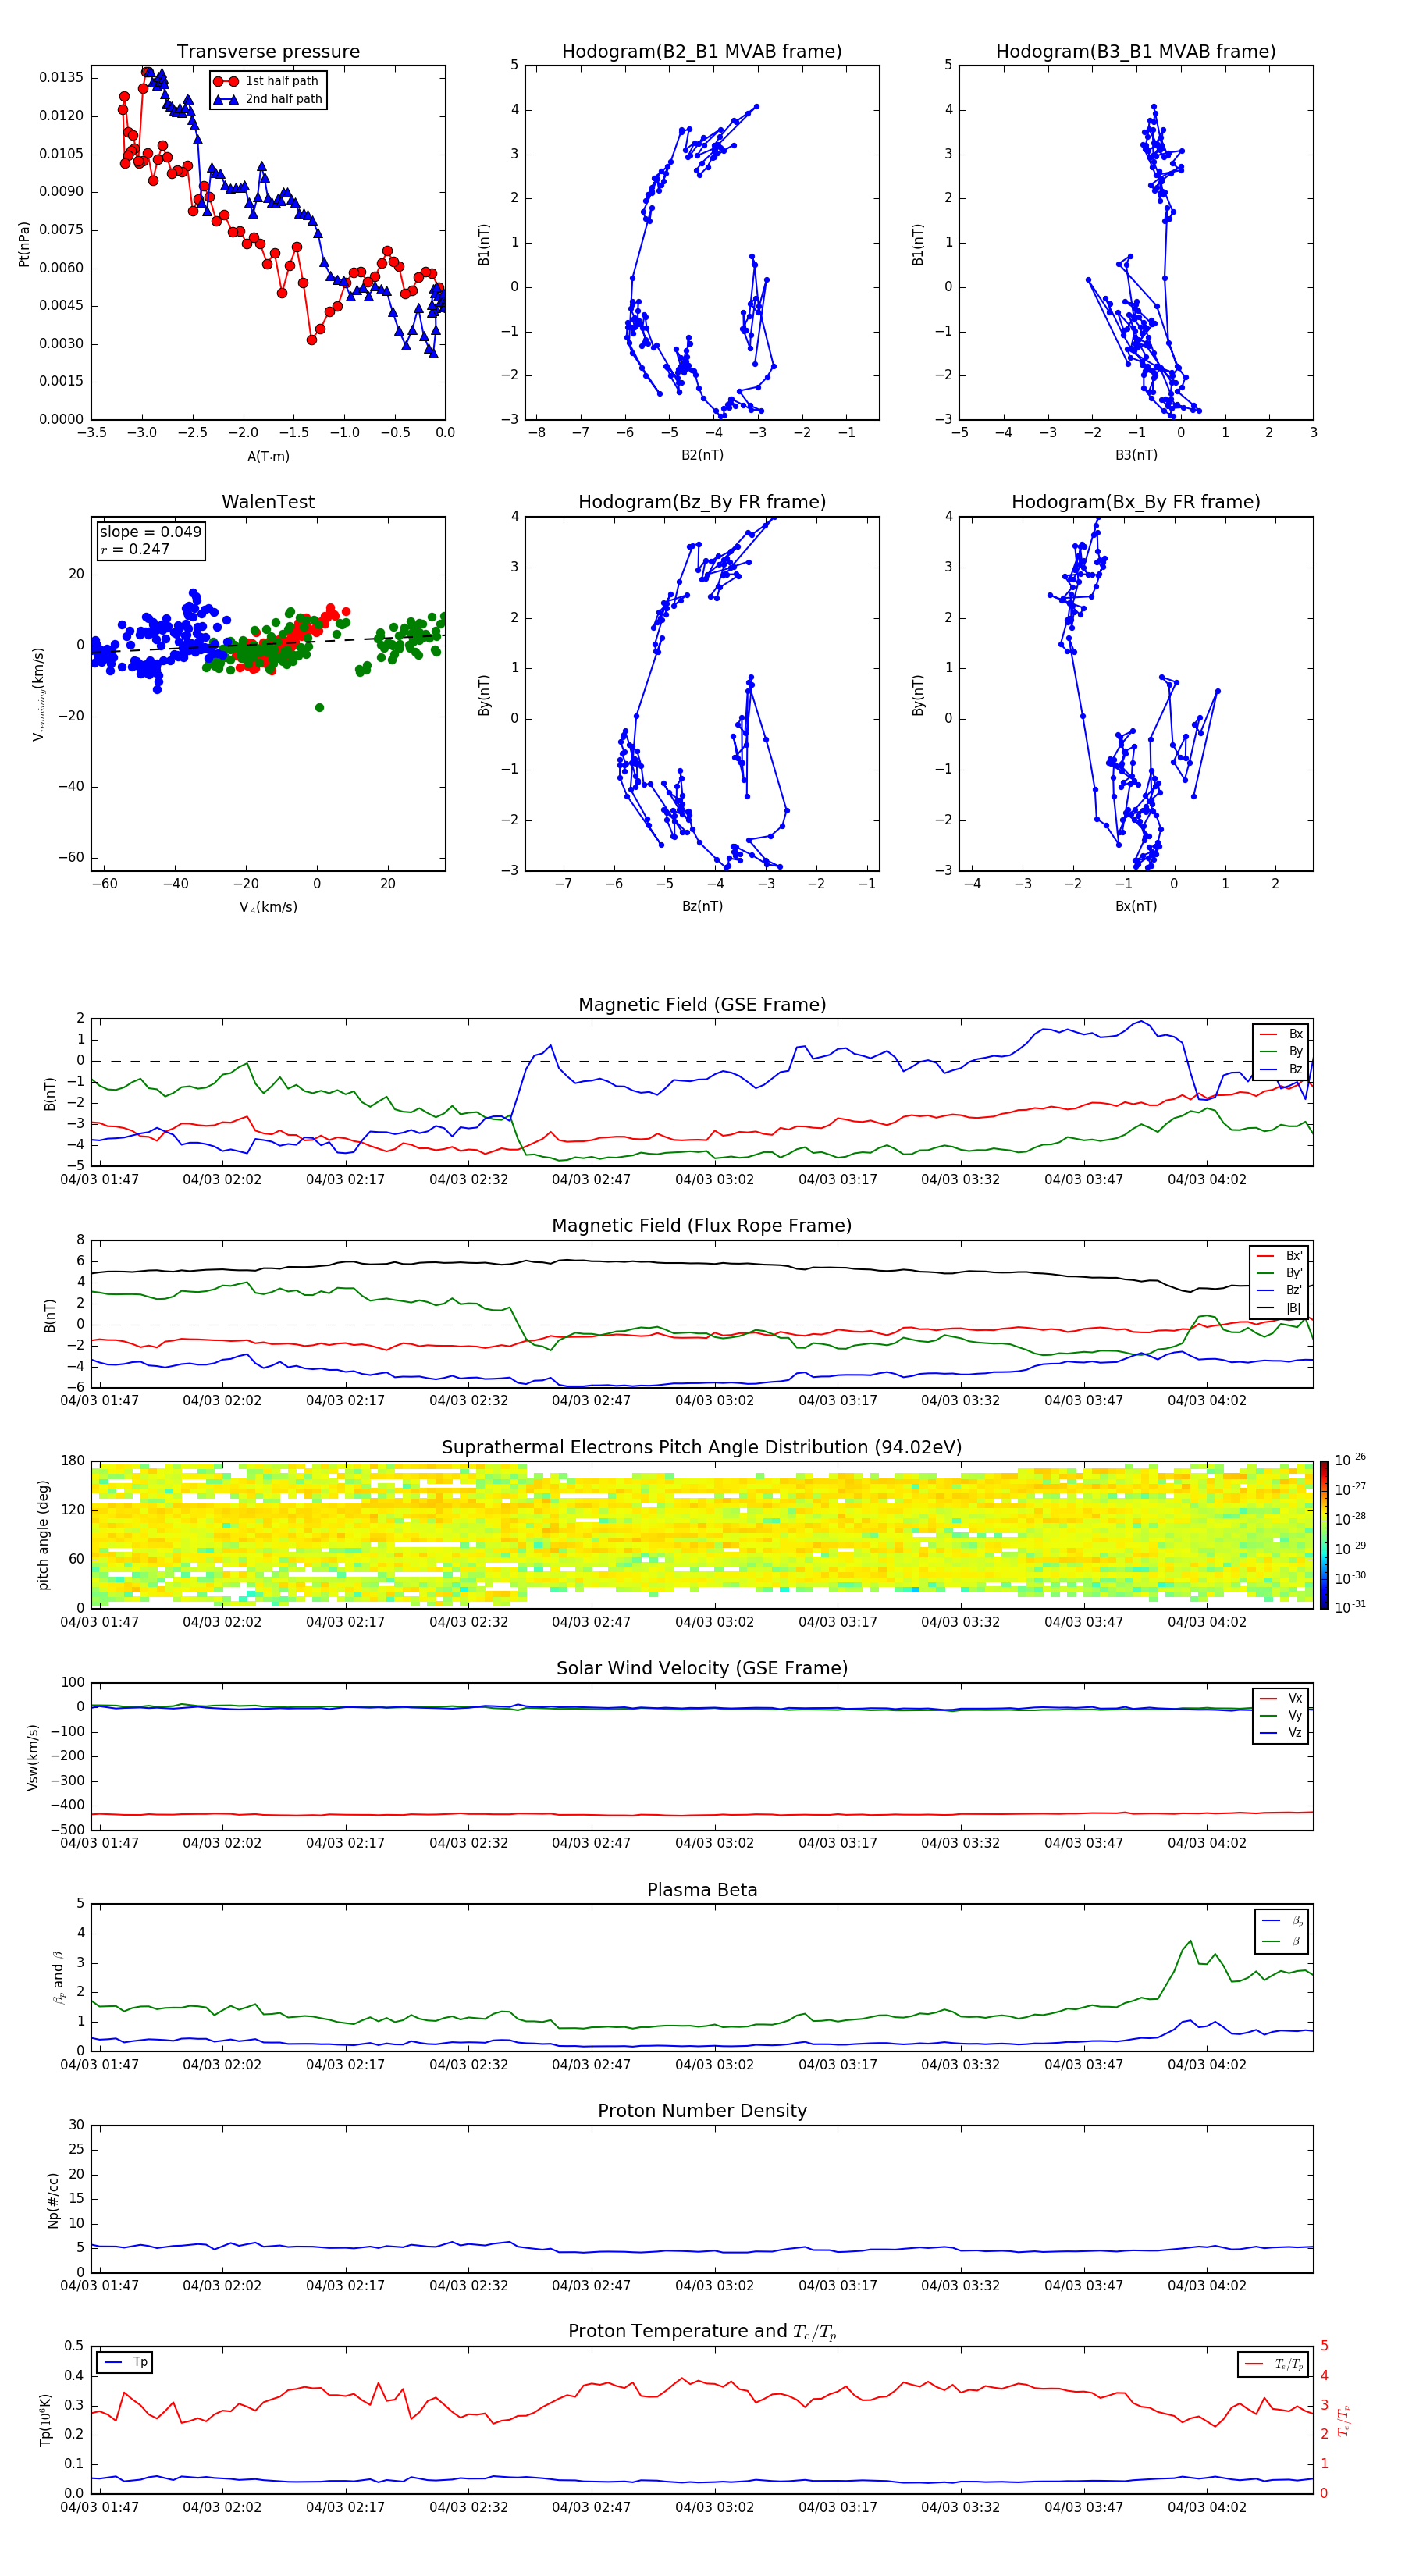Click the red 'Te/Tp' right axis label
Image resolution: width=1405 pixels, height=2576 pixels.
point(1344,2420)
